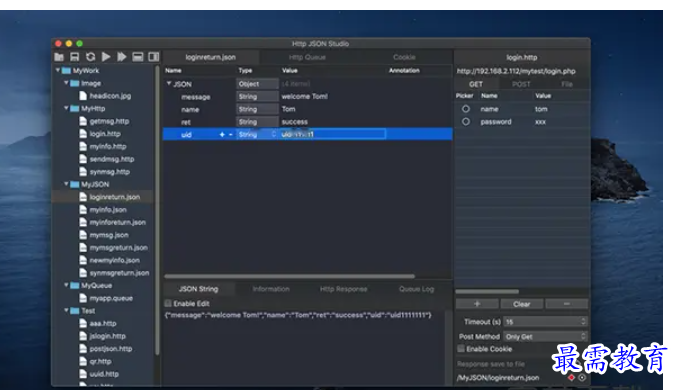Image resolution: width=676 pixels, height=390 pixels.
Task: Collapse the MyQueue folder
Action: click(x=66, y=285)
